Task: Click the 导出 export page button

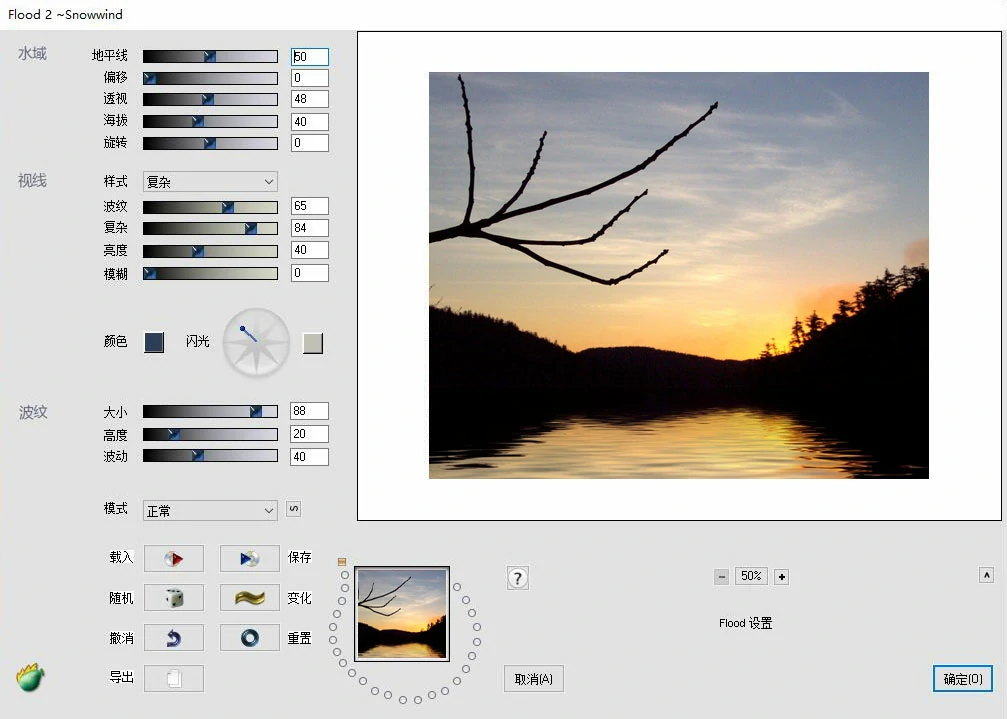Action: click(173, 679)
